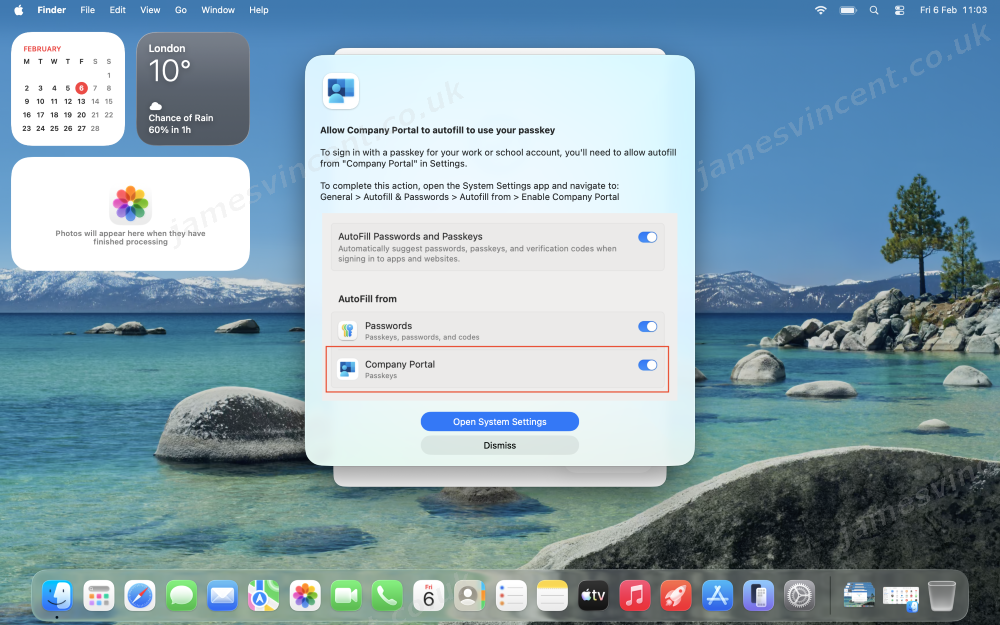Toggle AutoFill Passwords and Passkeys switch
The height and width of the screenshot is (625, 1000).
[647, 237]
